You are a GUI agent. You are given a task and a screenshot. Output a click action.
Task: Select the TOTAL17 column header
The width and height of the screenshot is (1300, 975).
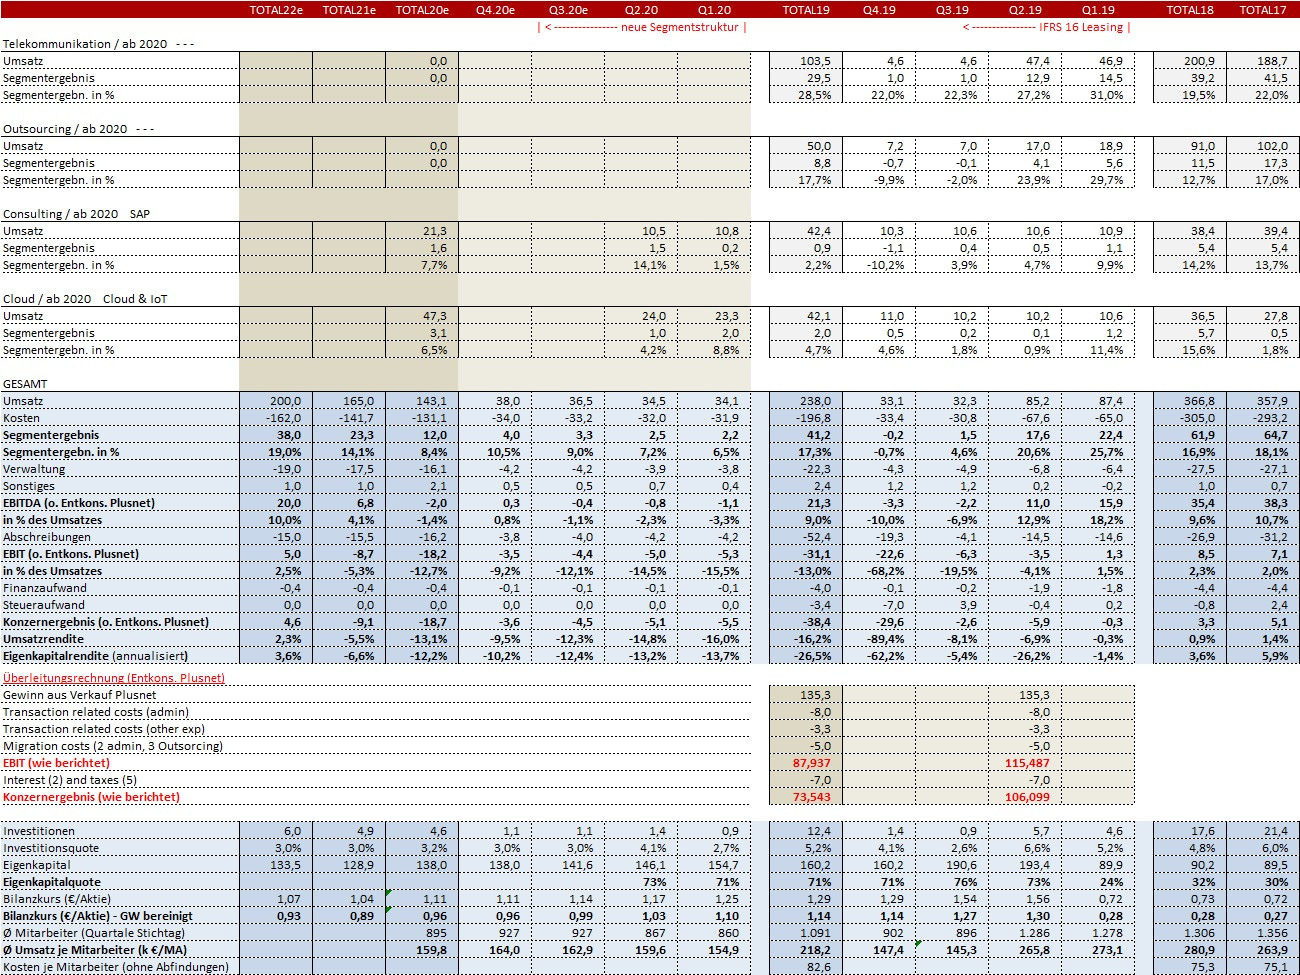click(x=1263, y=10)
